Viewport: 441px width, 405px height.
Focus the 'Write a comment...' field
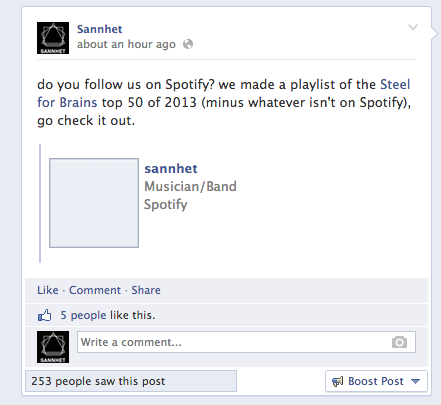pos(246,342)
